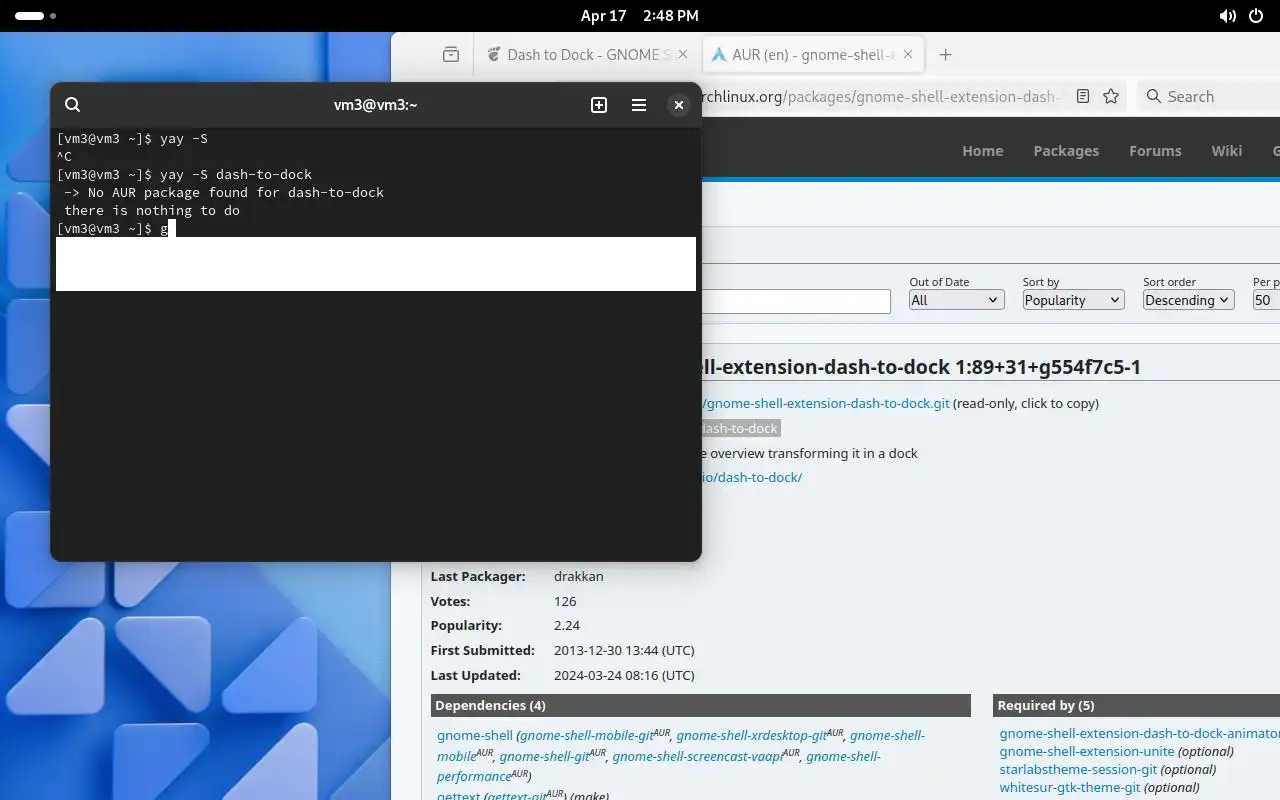Image resolution: width=1280 pixels, height=800 pixels.
Task: Open the gnome-shell dependency link
Action: (475, 735)
